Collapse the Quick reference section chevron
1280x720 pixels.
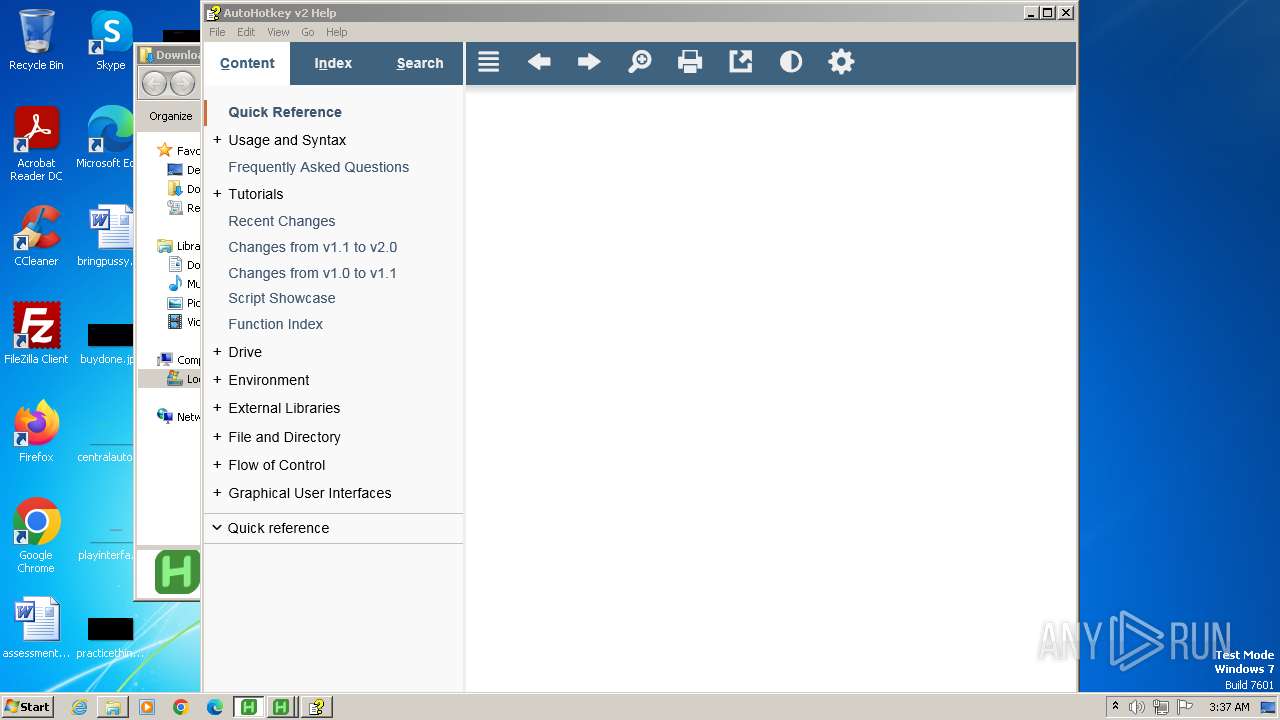[x=216, y=528]
